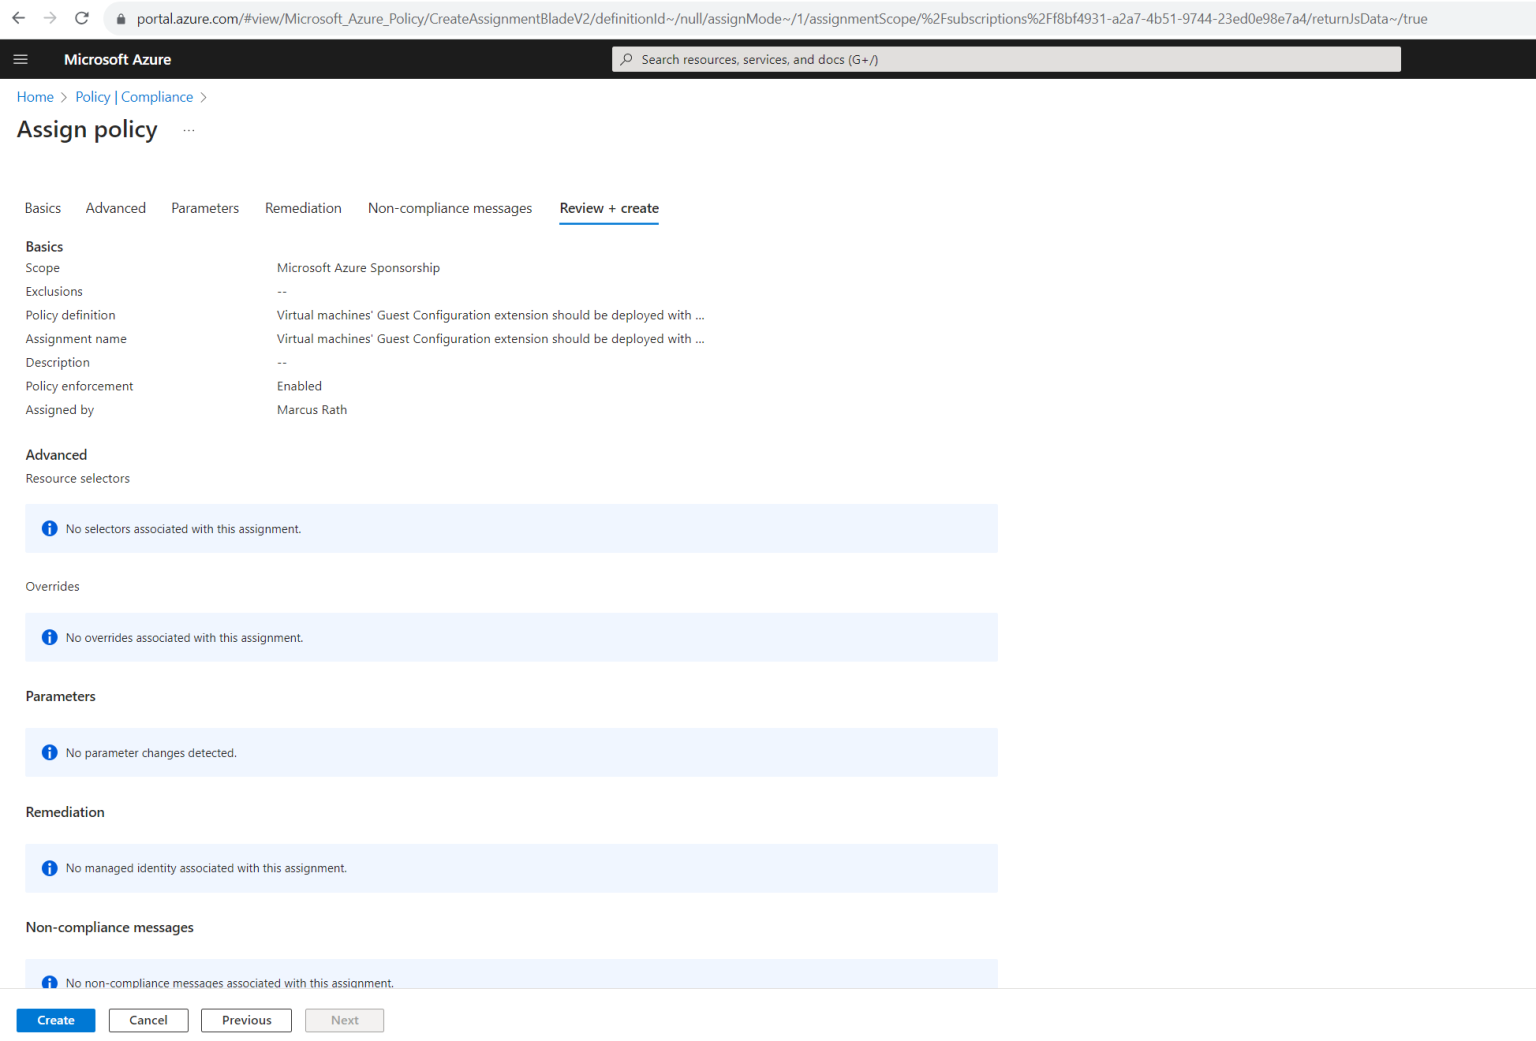The image size is (1536, 1041).
Task: Open the Parameters tab
Action: 204,208
